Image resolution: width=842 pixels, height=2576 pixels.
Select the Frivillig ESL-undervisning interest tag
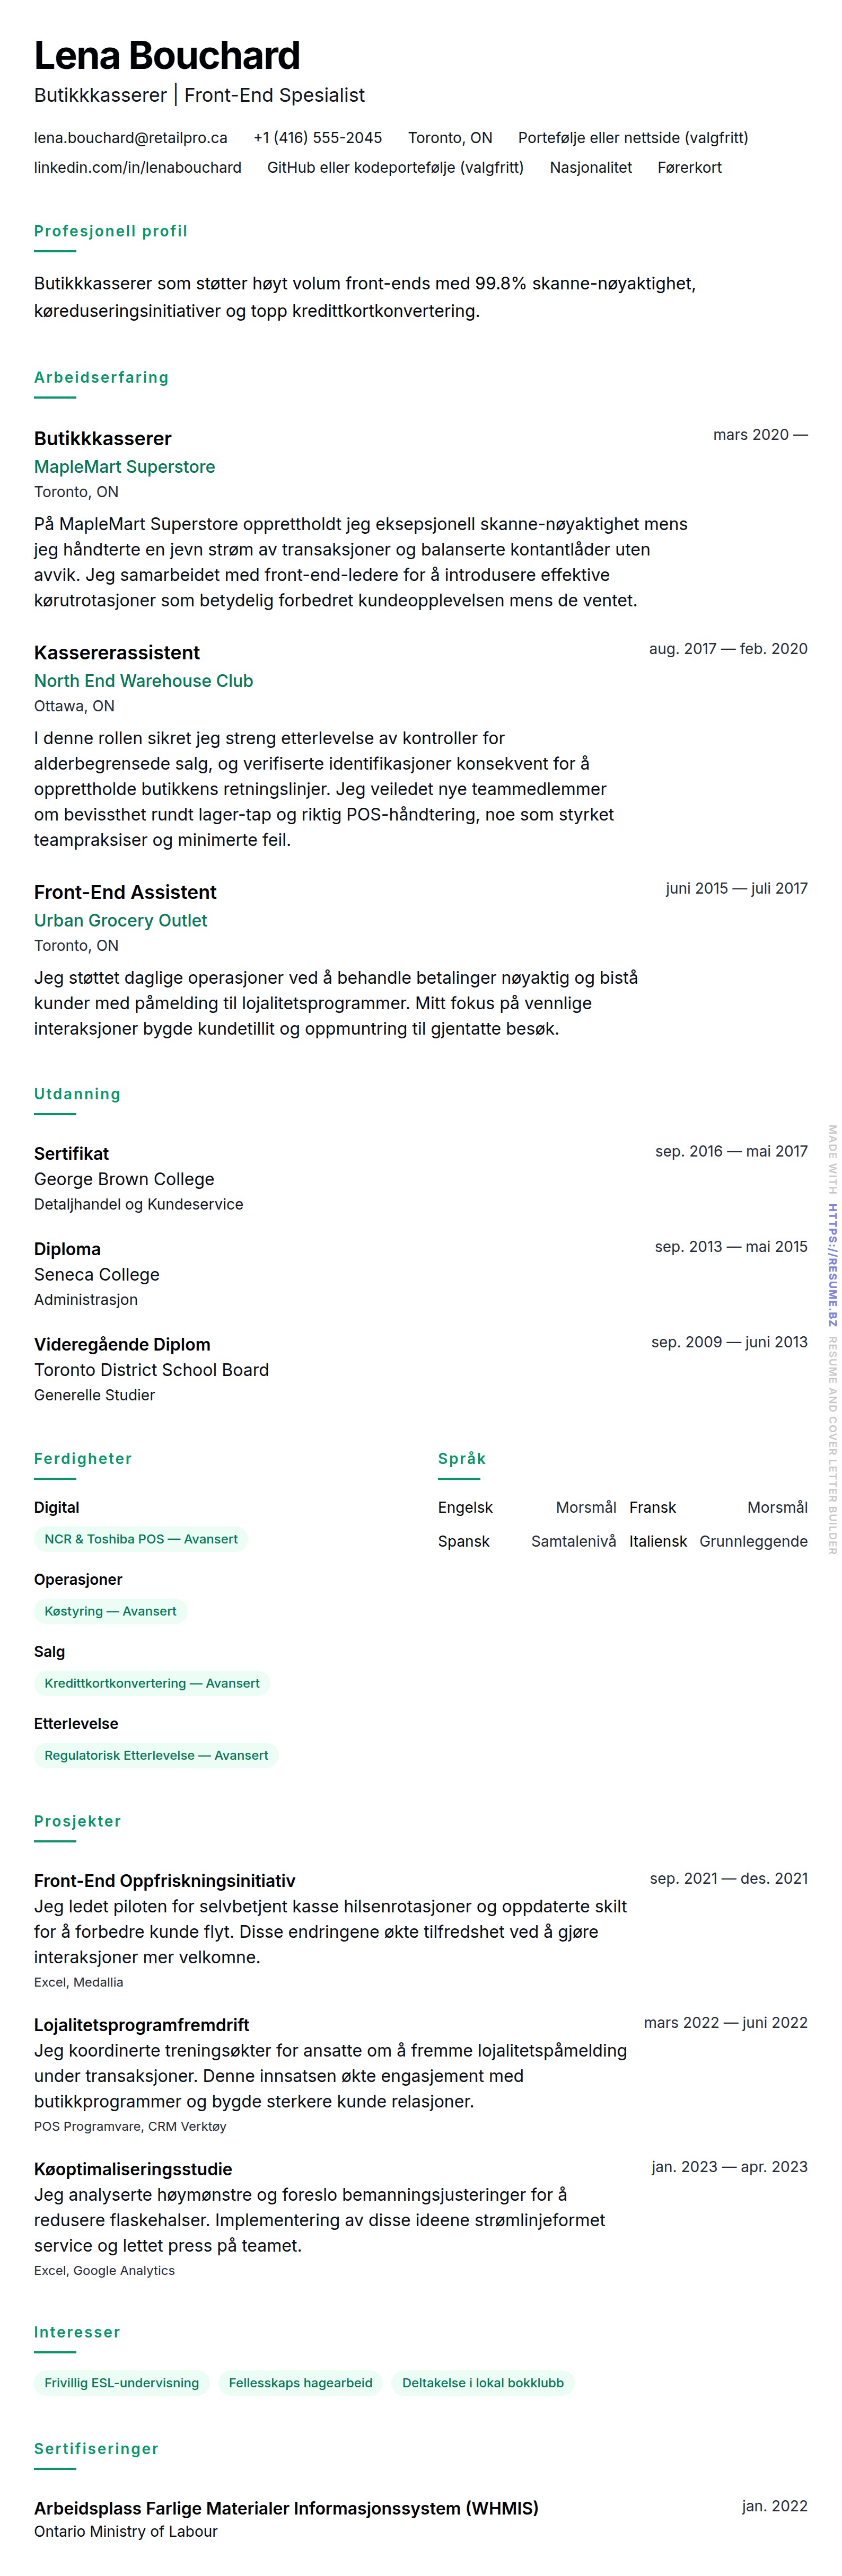click(121, 2383)
